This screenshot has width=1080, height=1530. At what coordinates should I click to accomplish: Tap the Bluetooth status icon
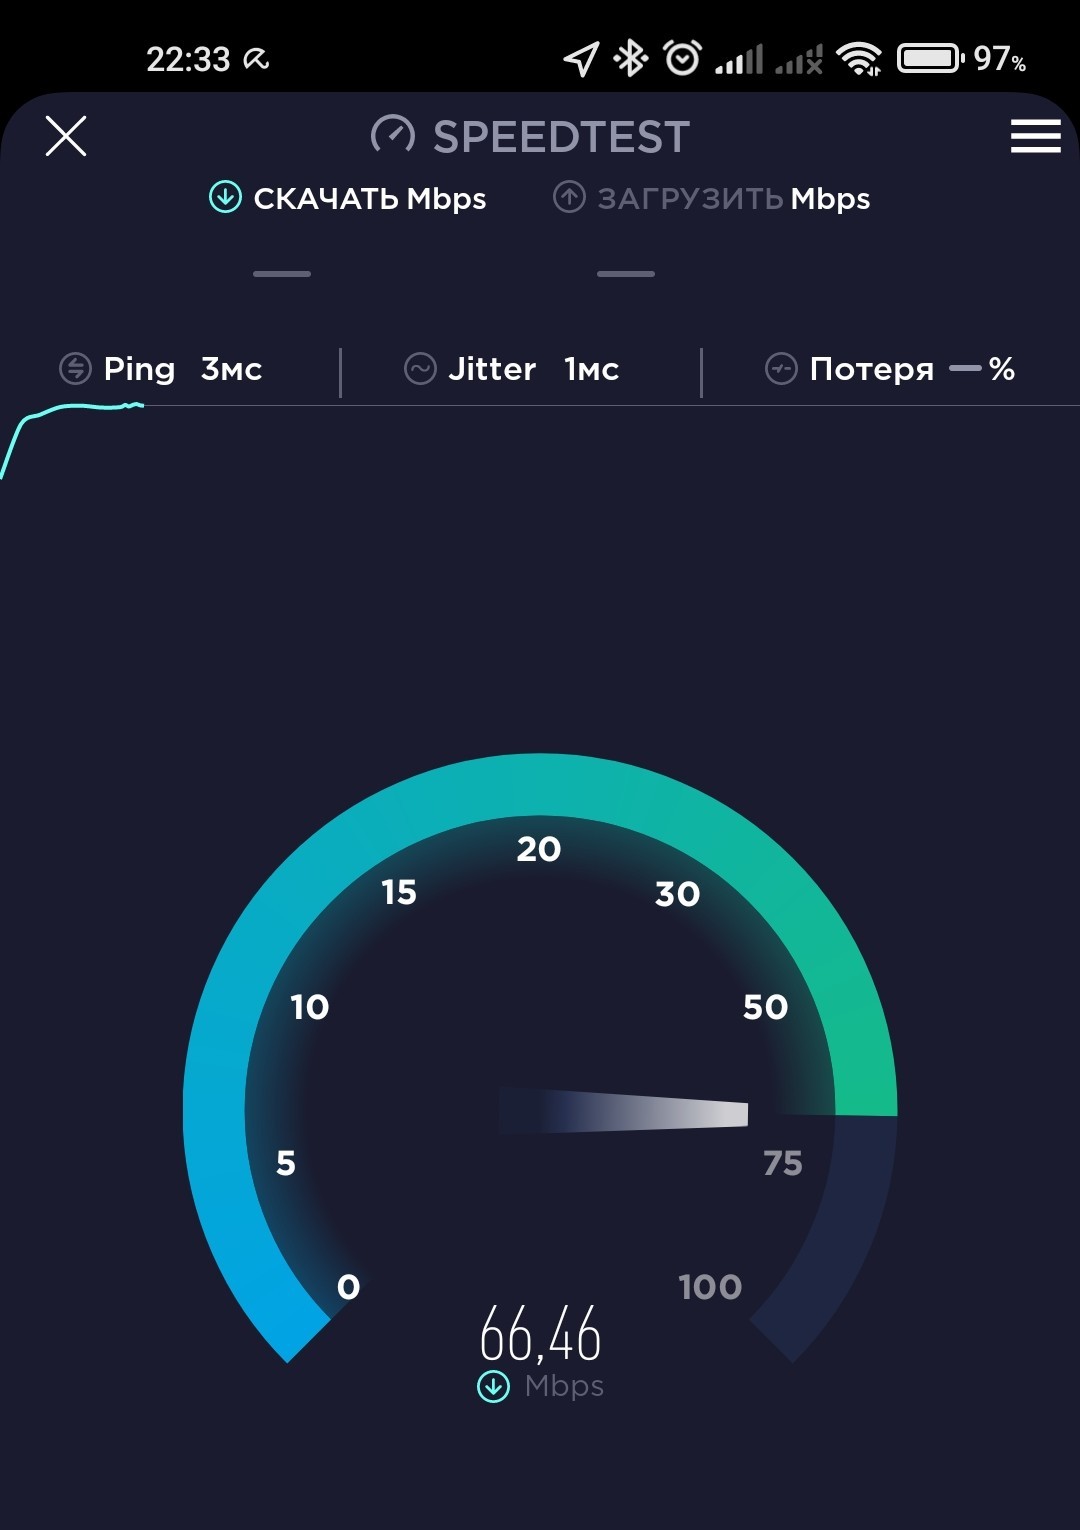[631, 58]
